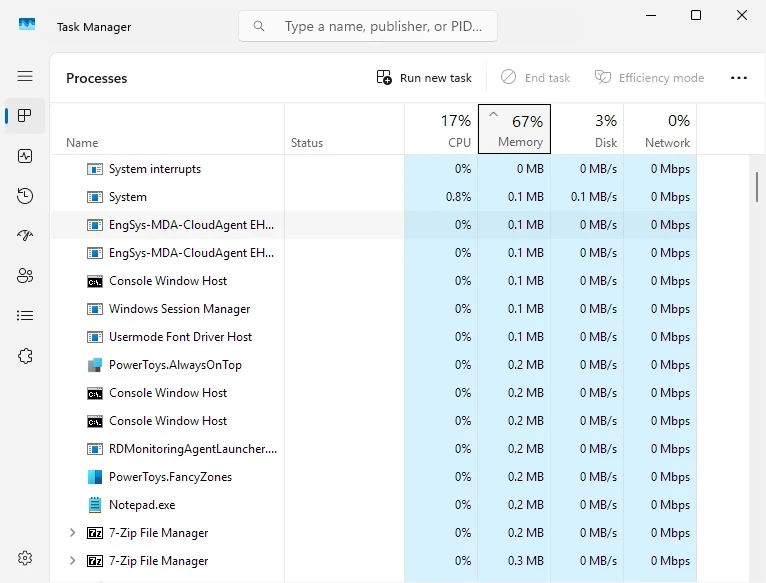The image size is (766, 583).
Task: Select the Usermode Font Driver Host process
Action: click(374, 337)
